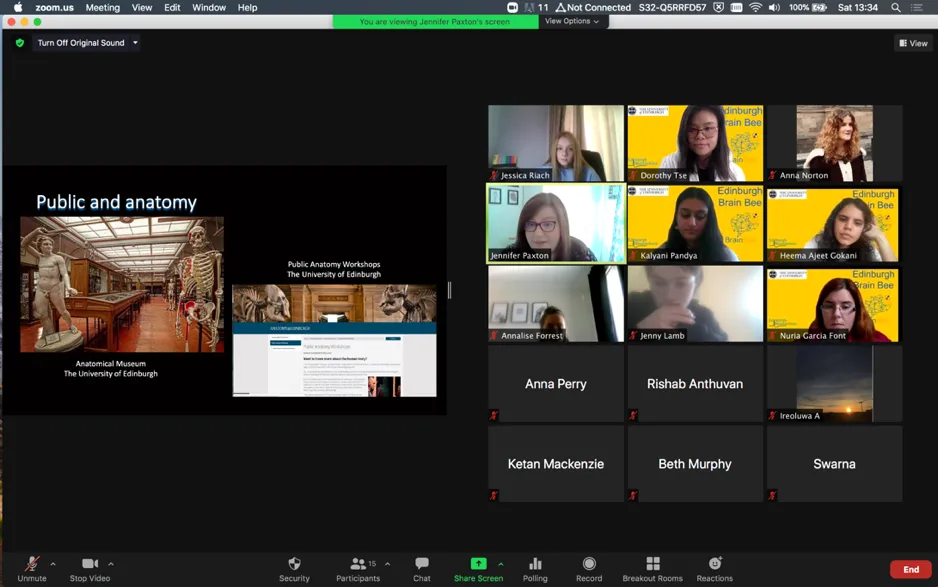Turn Off Original Sound
Viewport: 938px width, 587px height.
[x=81, y=43]
